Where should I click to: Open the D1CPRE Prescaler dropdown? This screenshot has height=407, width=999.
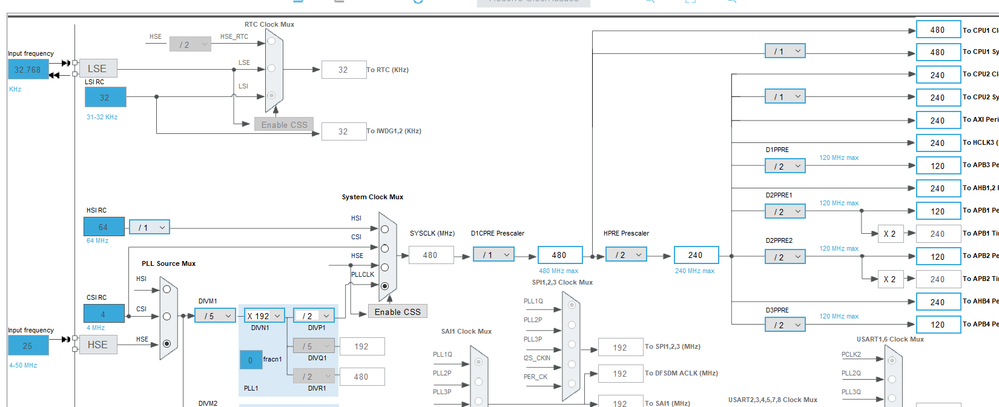tap(494, 255)
